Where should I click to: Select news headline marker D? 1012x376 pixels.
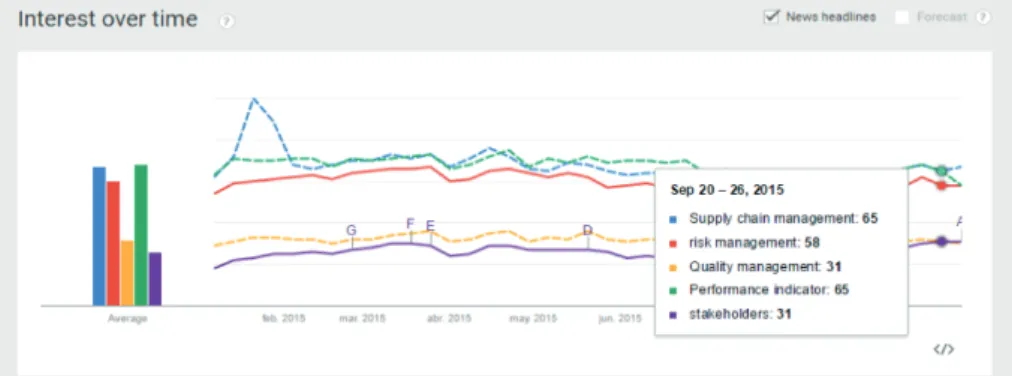click(587, 230)
